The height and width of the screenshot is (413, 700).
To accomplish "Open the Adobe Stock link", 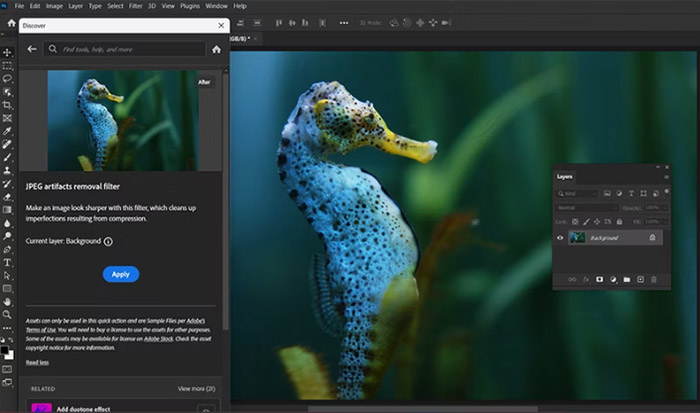I will pos(158,339).
